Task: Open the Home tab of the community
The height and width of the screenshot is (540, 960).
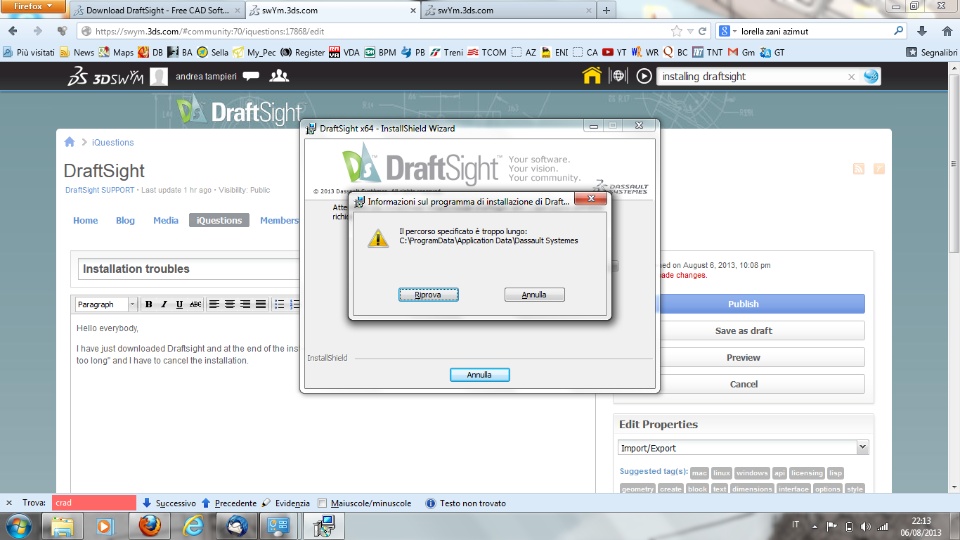Action: click(x=85, y=220)
